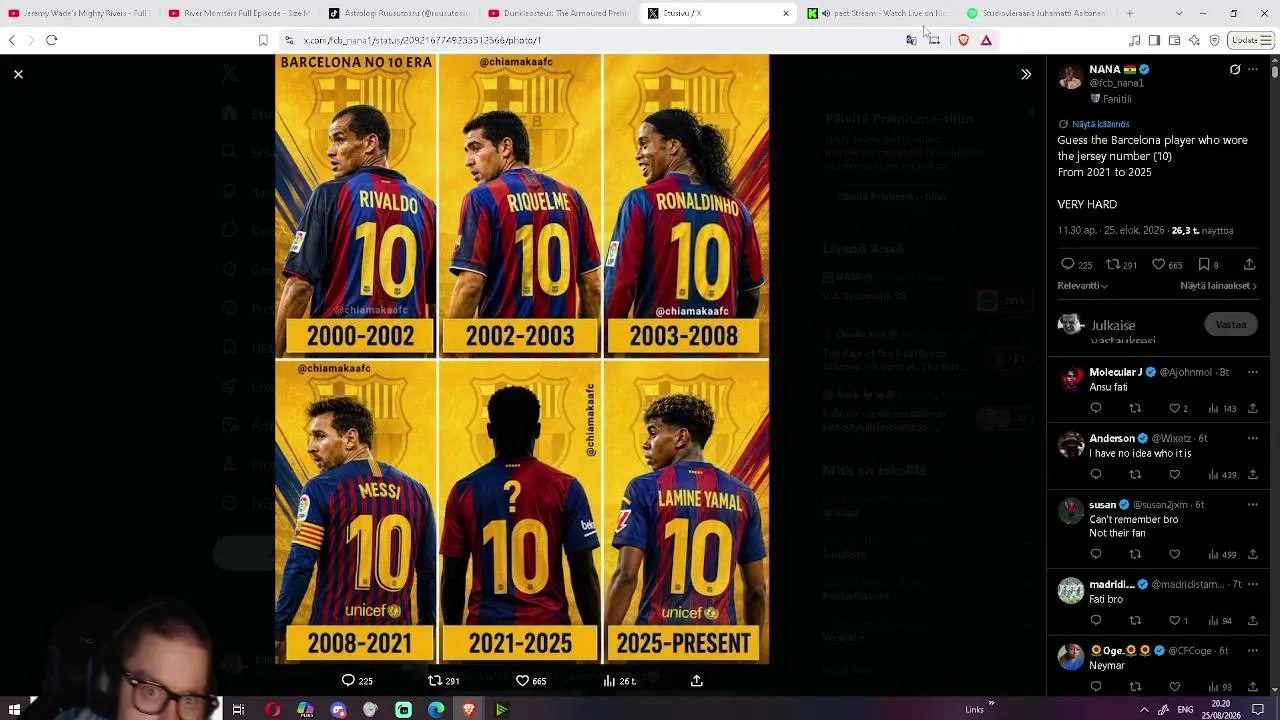The width and height of the screenshot is (1280, 720).
Task: Share NANA's post from the sidebar
Action: coord(1249,264)
